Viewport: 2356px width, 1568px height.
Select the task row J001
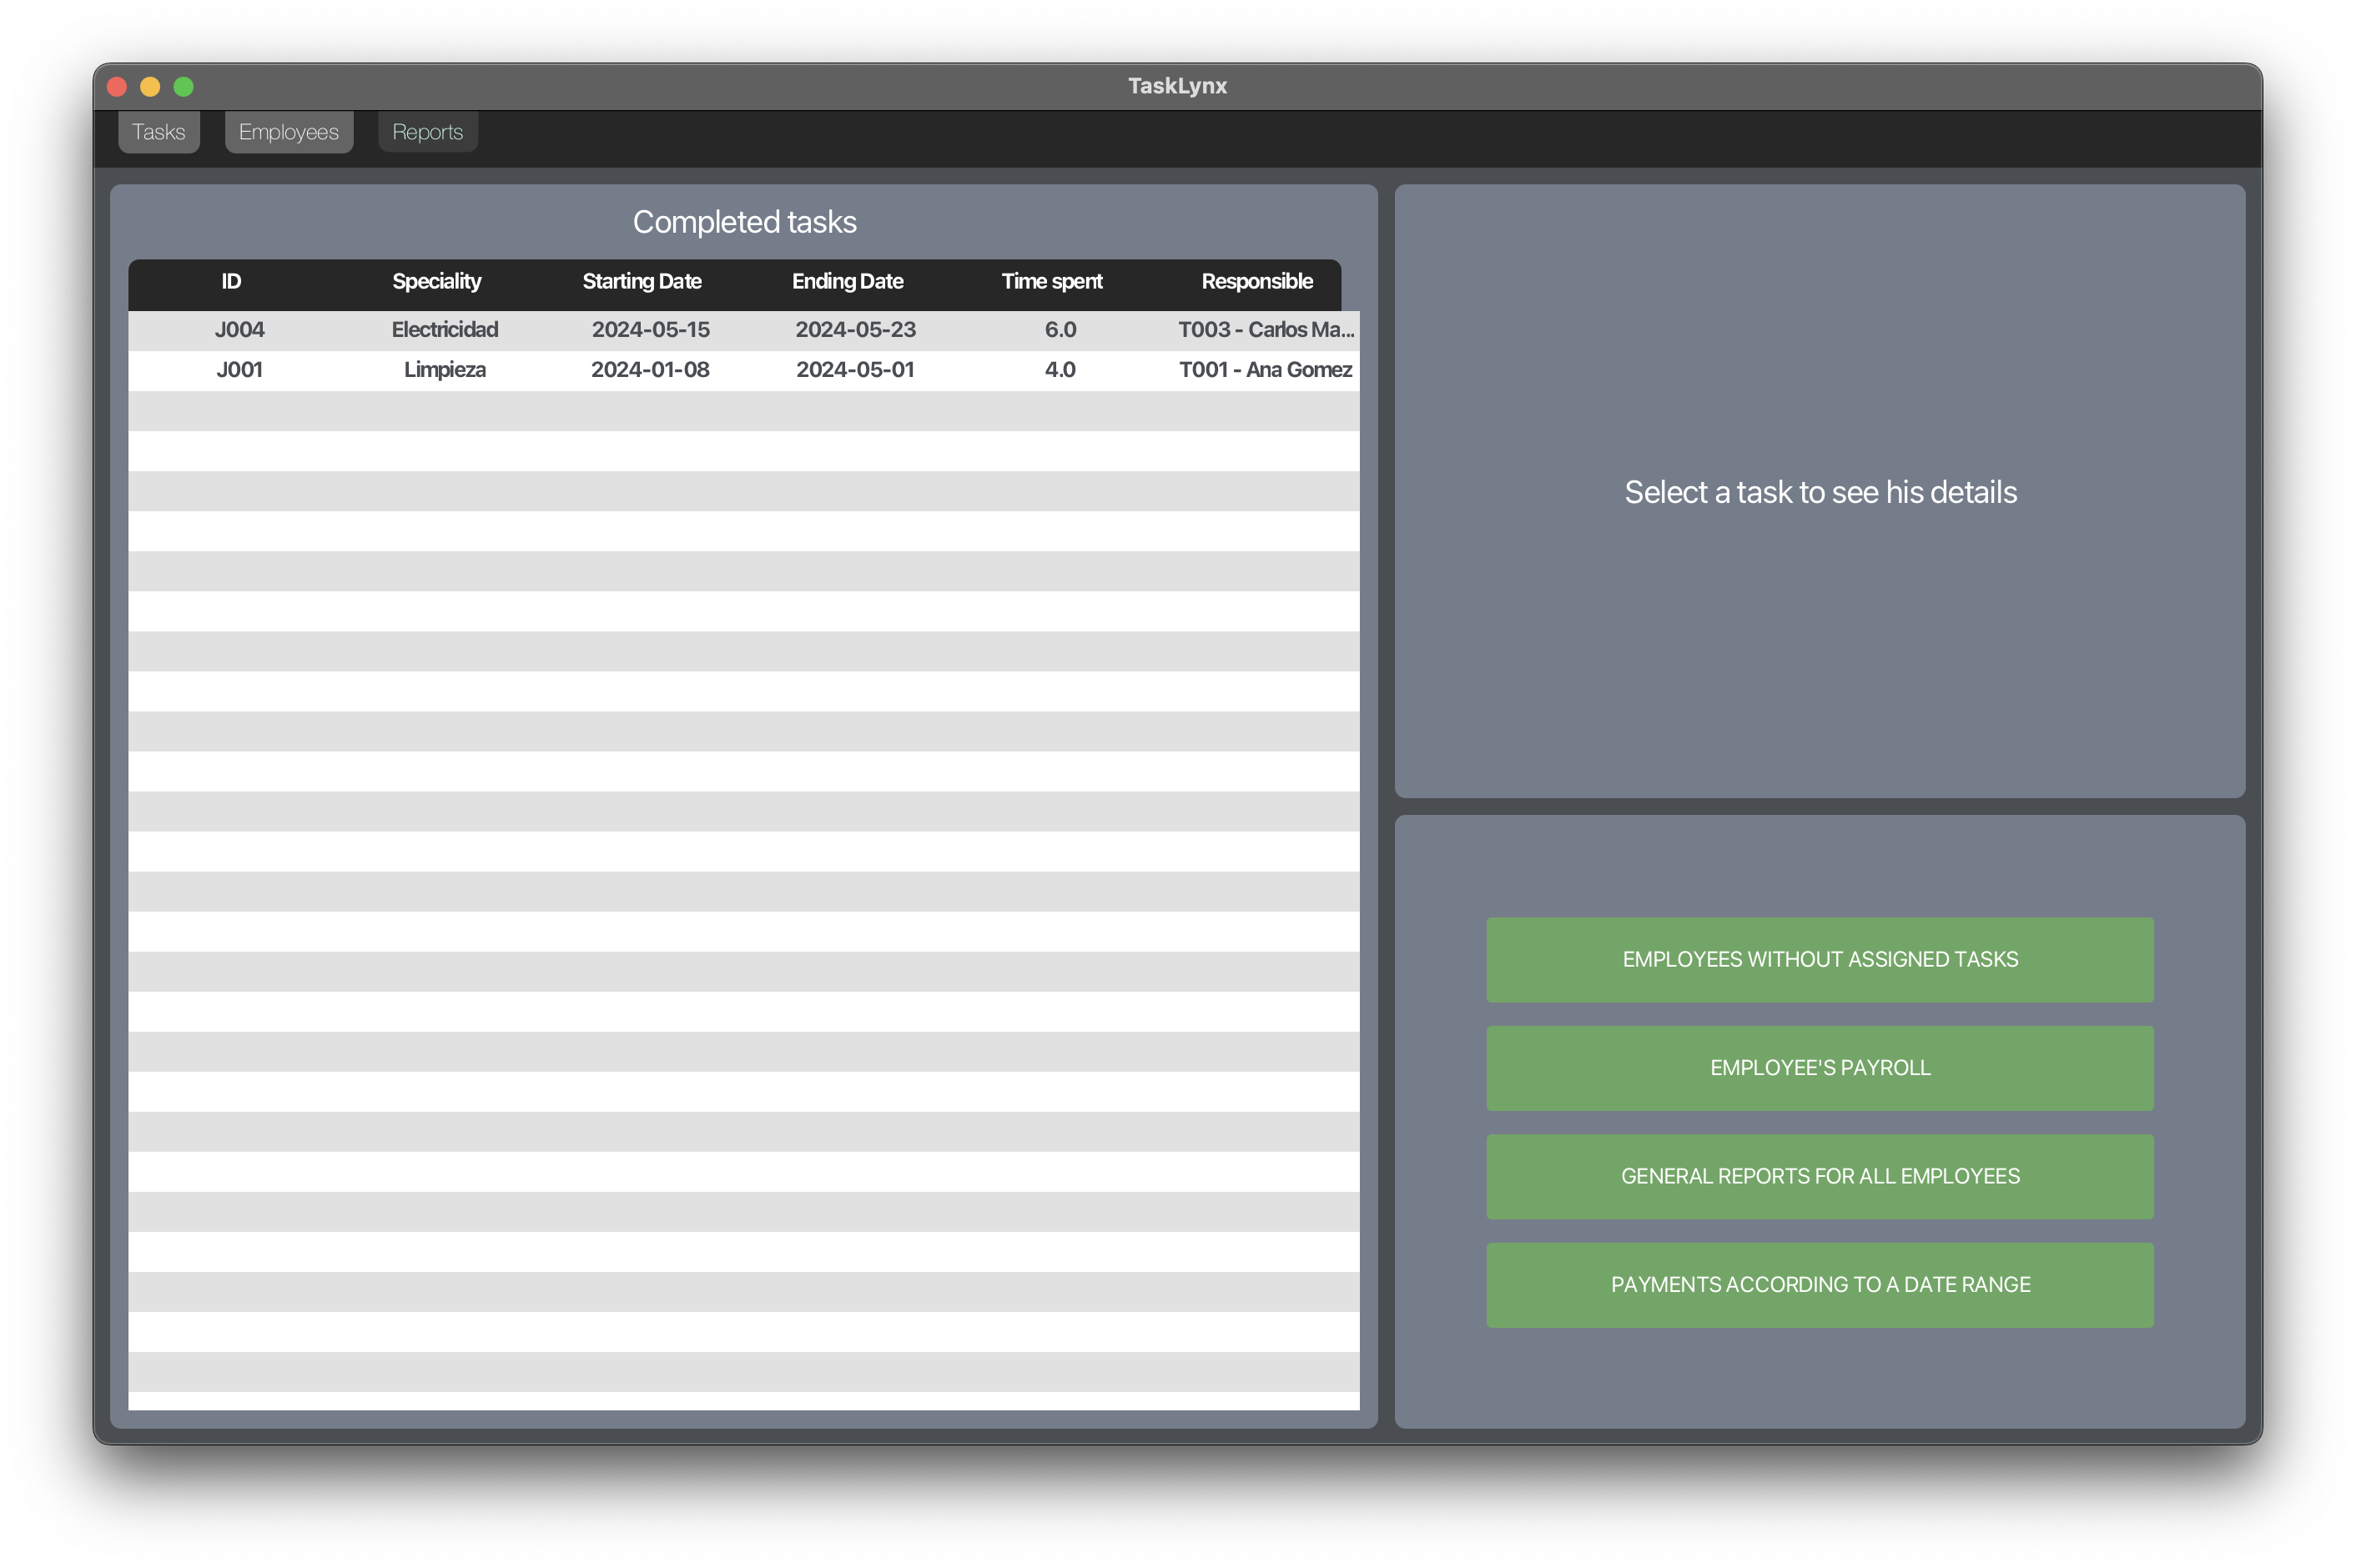tap(744, 370)
